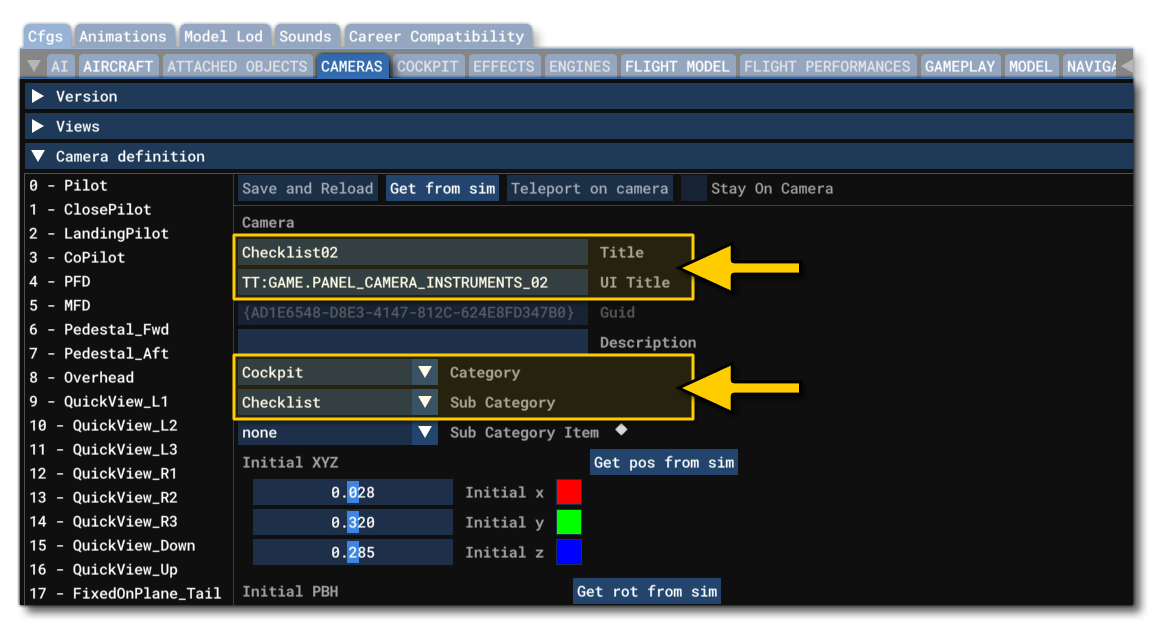Viewport: 1153px width, 625px height.
Task: Click the gray triangle left of the AI tab
Action: [33, 65]
